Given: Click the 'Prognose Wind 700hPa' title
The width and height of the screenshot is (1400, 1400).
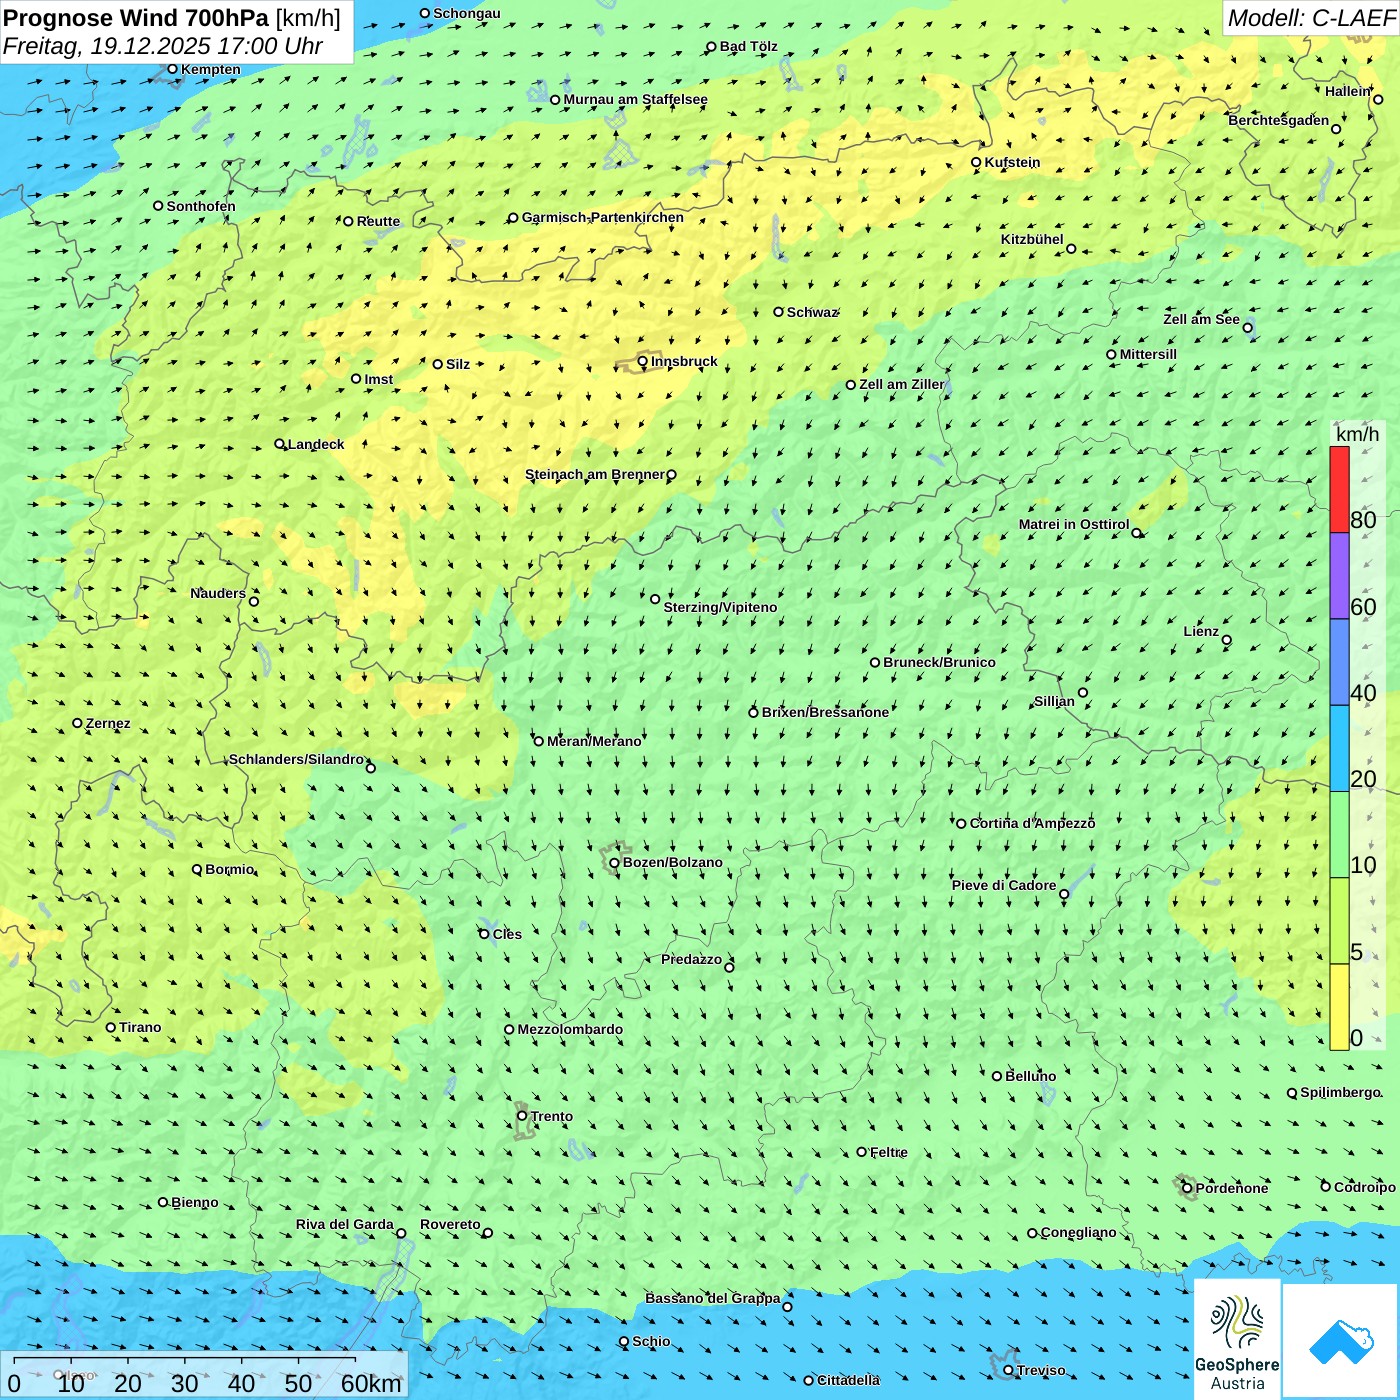Looking at the screenshot, I should click(136, 17).
